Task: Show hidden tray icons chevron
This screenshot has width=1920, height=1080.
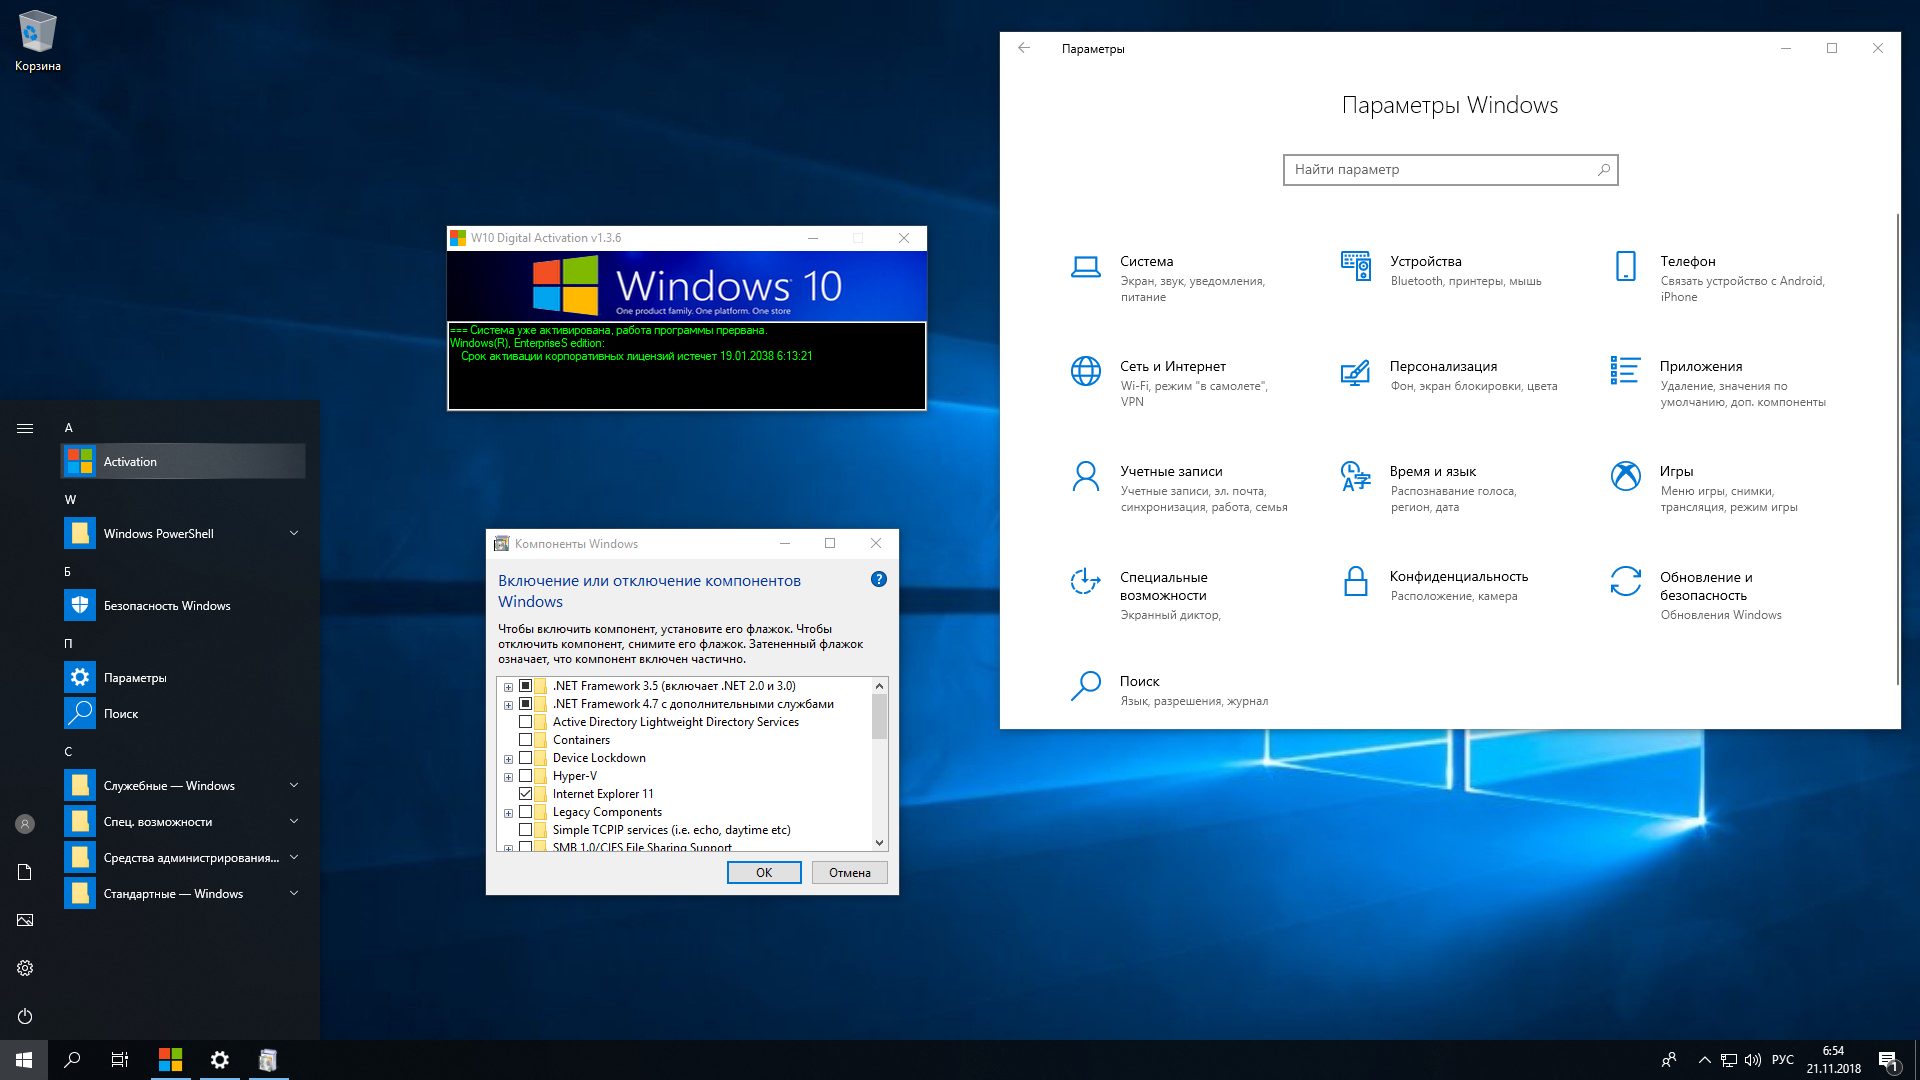Action: tap(1704, 1060)
